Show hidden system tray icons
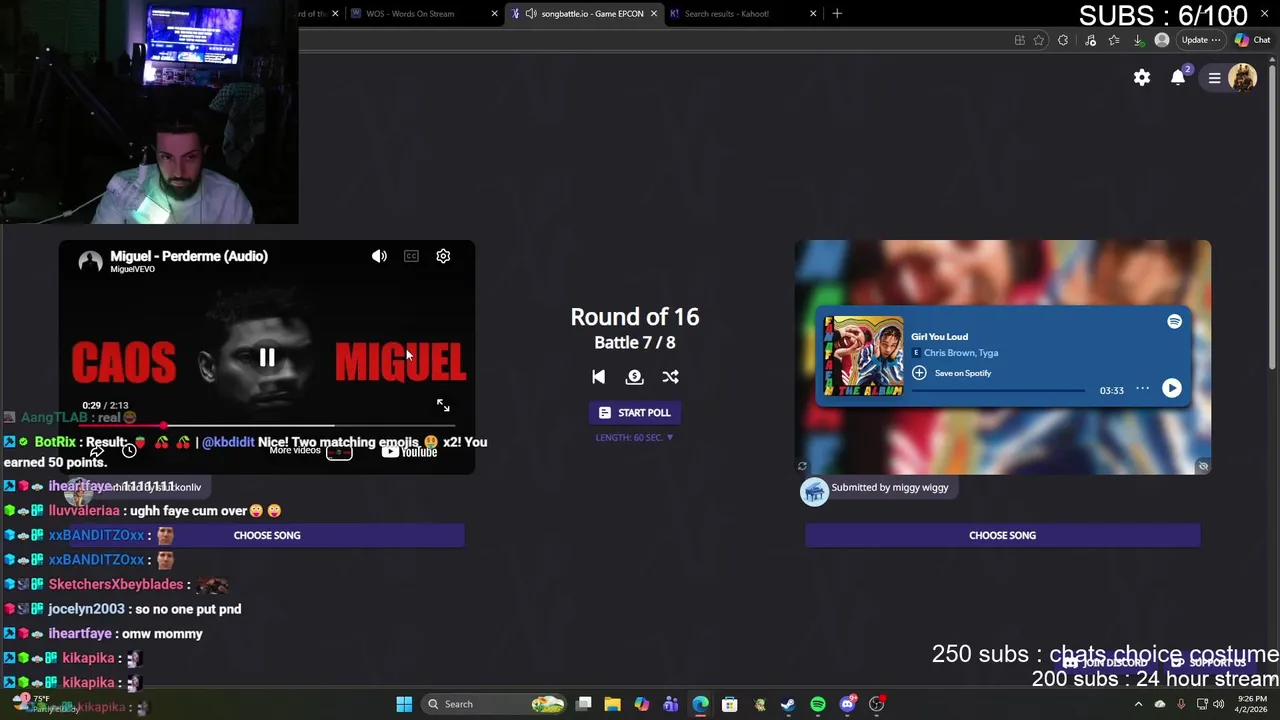This screenshot has height=720, width=1280. click(x=1138, y=704)
